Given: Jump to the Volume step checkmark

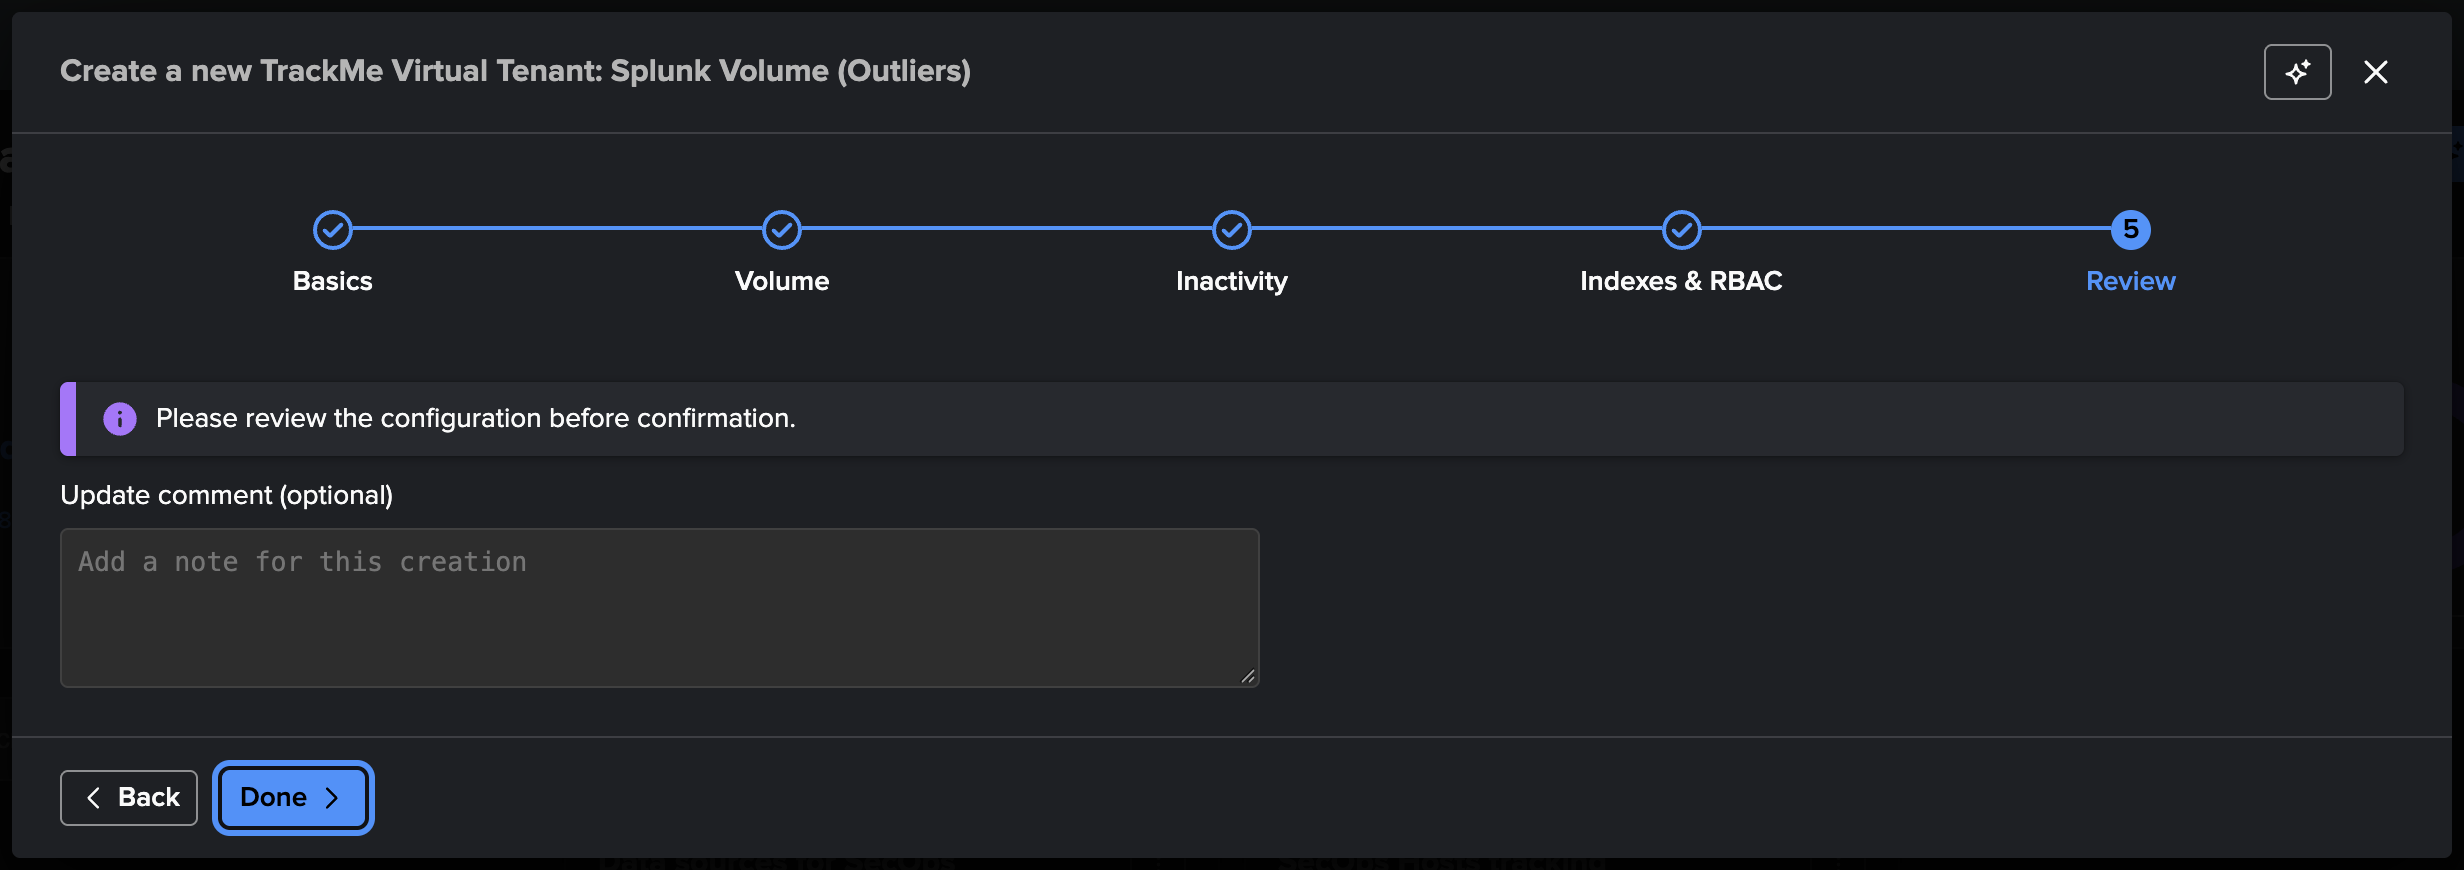Looking at the screenshot, I should (x=782, y=230).
